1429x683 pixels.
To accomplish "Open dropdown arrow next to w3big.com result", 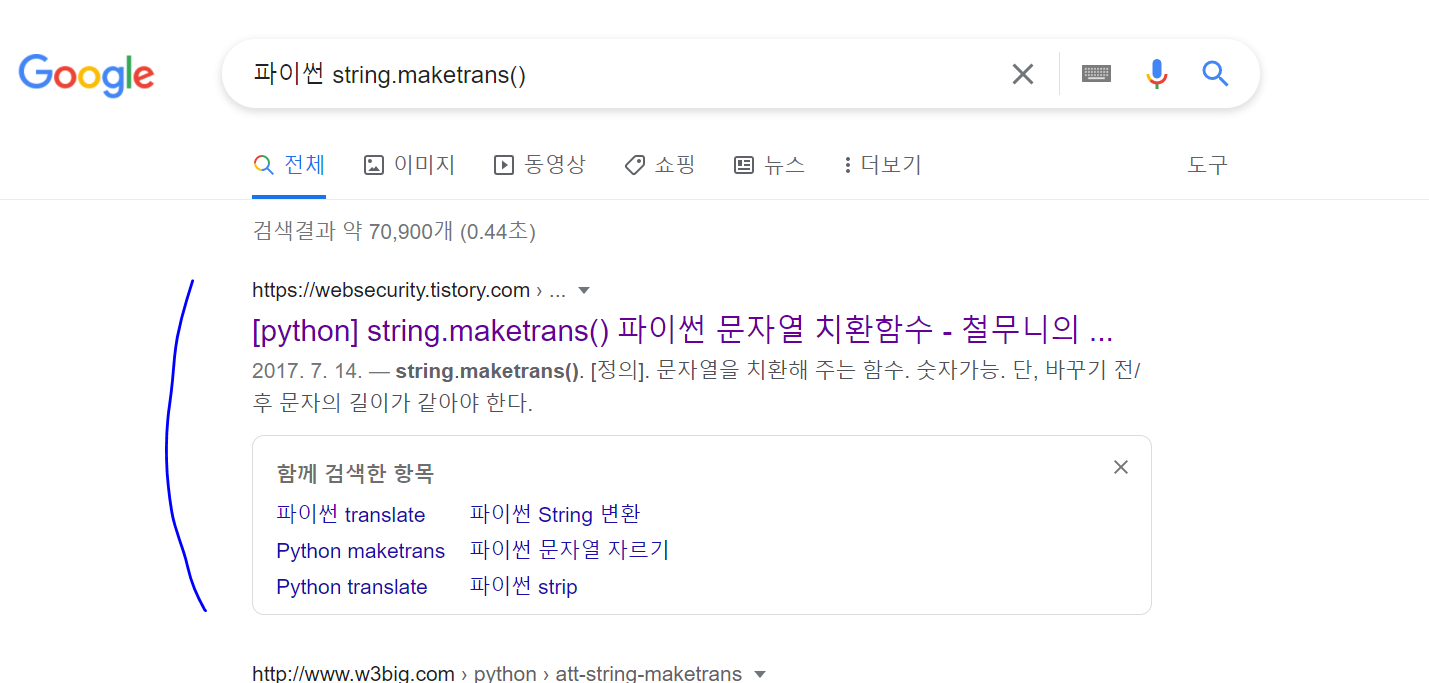I will coord(760,674).
